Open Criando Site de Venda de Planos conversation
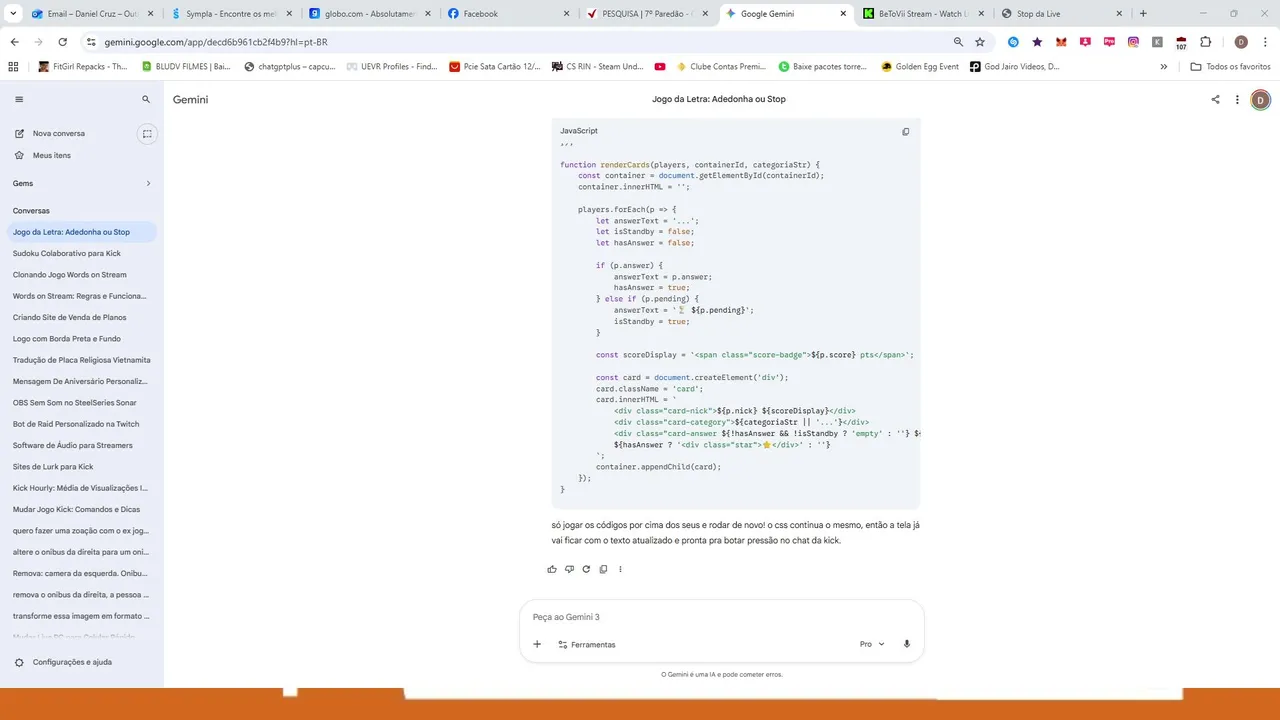1280x720 pixels. pos(80,317)
